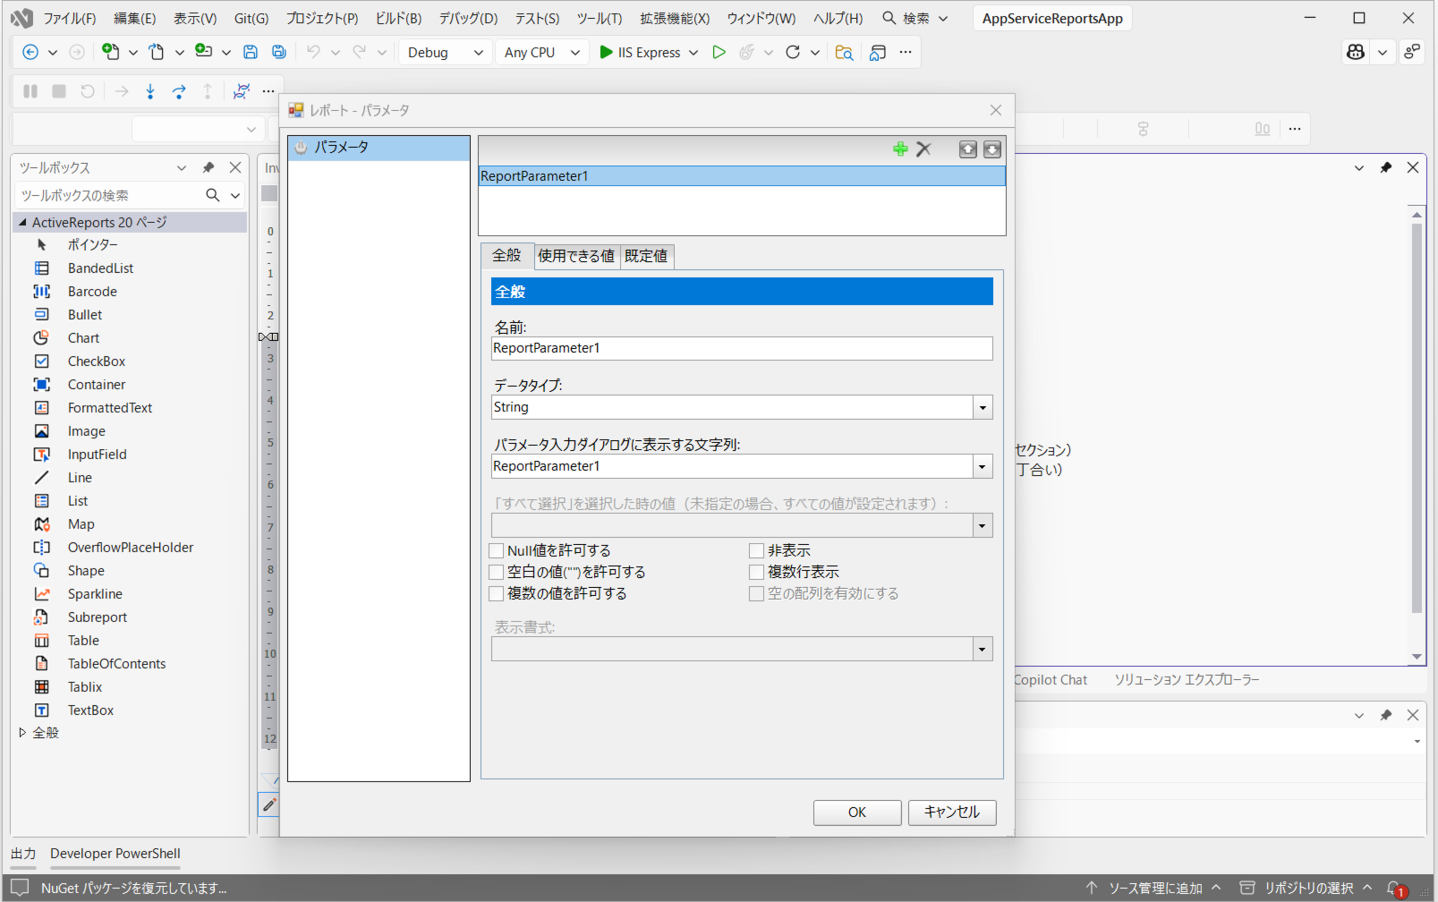1438x902 pixels.
Task: Enable the '空白の値("")を許可する' checkbox
Action: click(496, 572)
